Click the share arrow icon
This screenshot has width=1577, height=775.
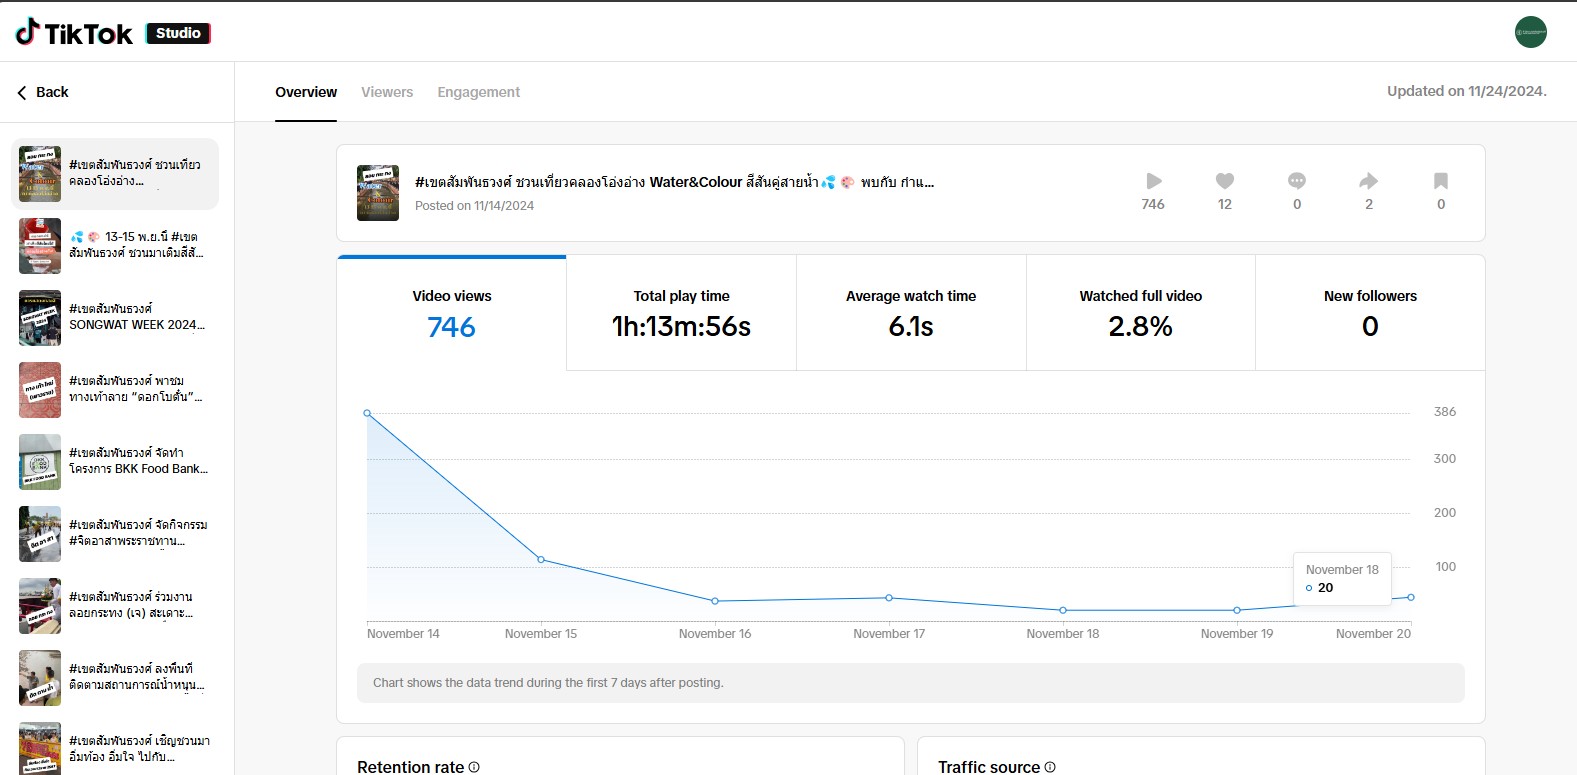click(1368, 181)
